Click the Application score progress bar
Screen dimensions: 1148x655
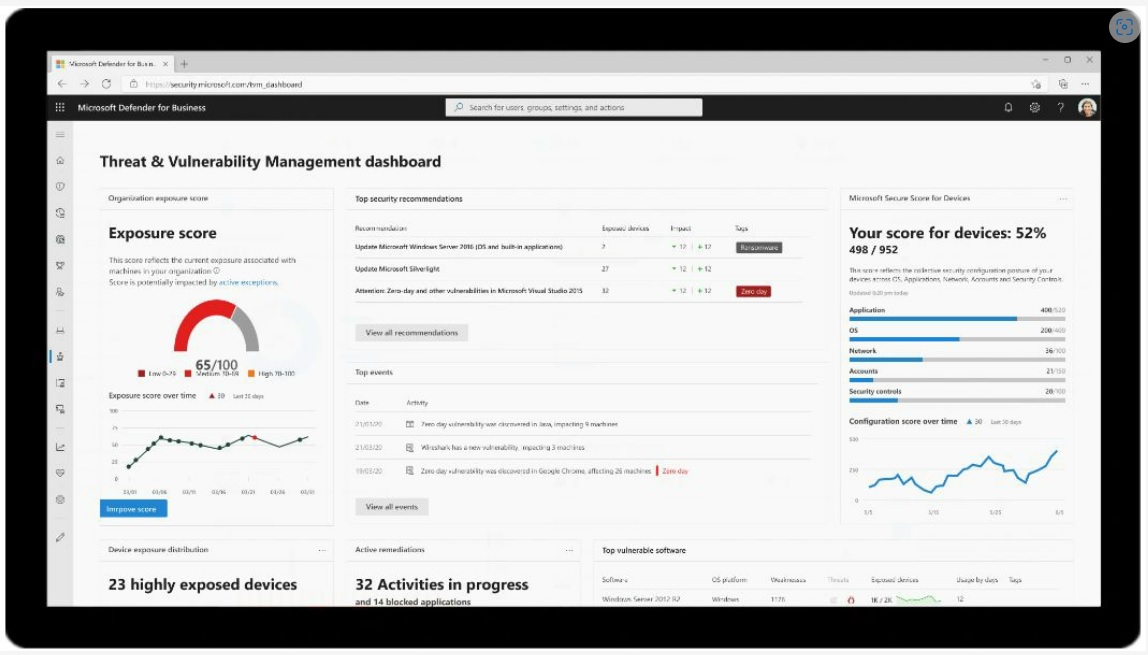click(957, 319)
